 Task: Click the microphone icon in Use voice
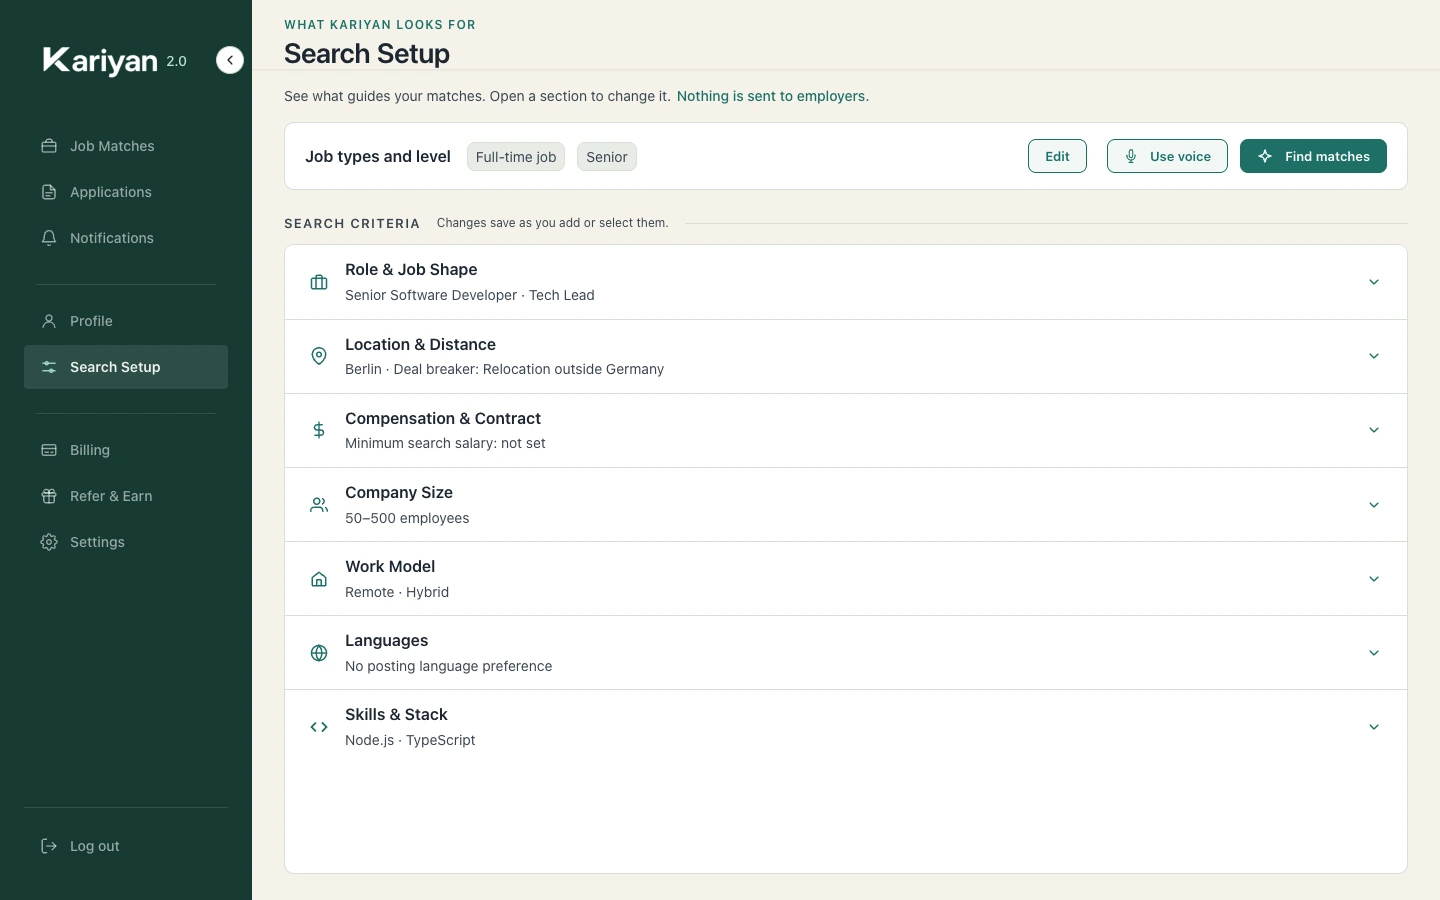pyautogui.click(x=1131, y=156)
